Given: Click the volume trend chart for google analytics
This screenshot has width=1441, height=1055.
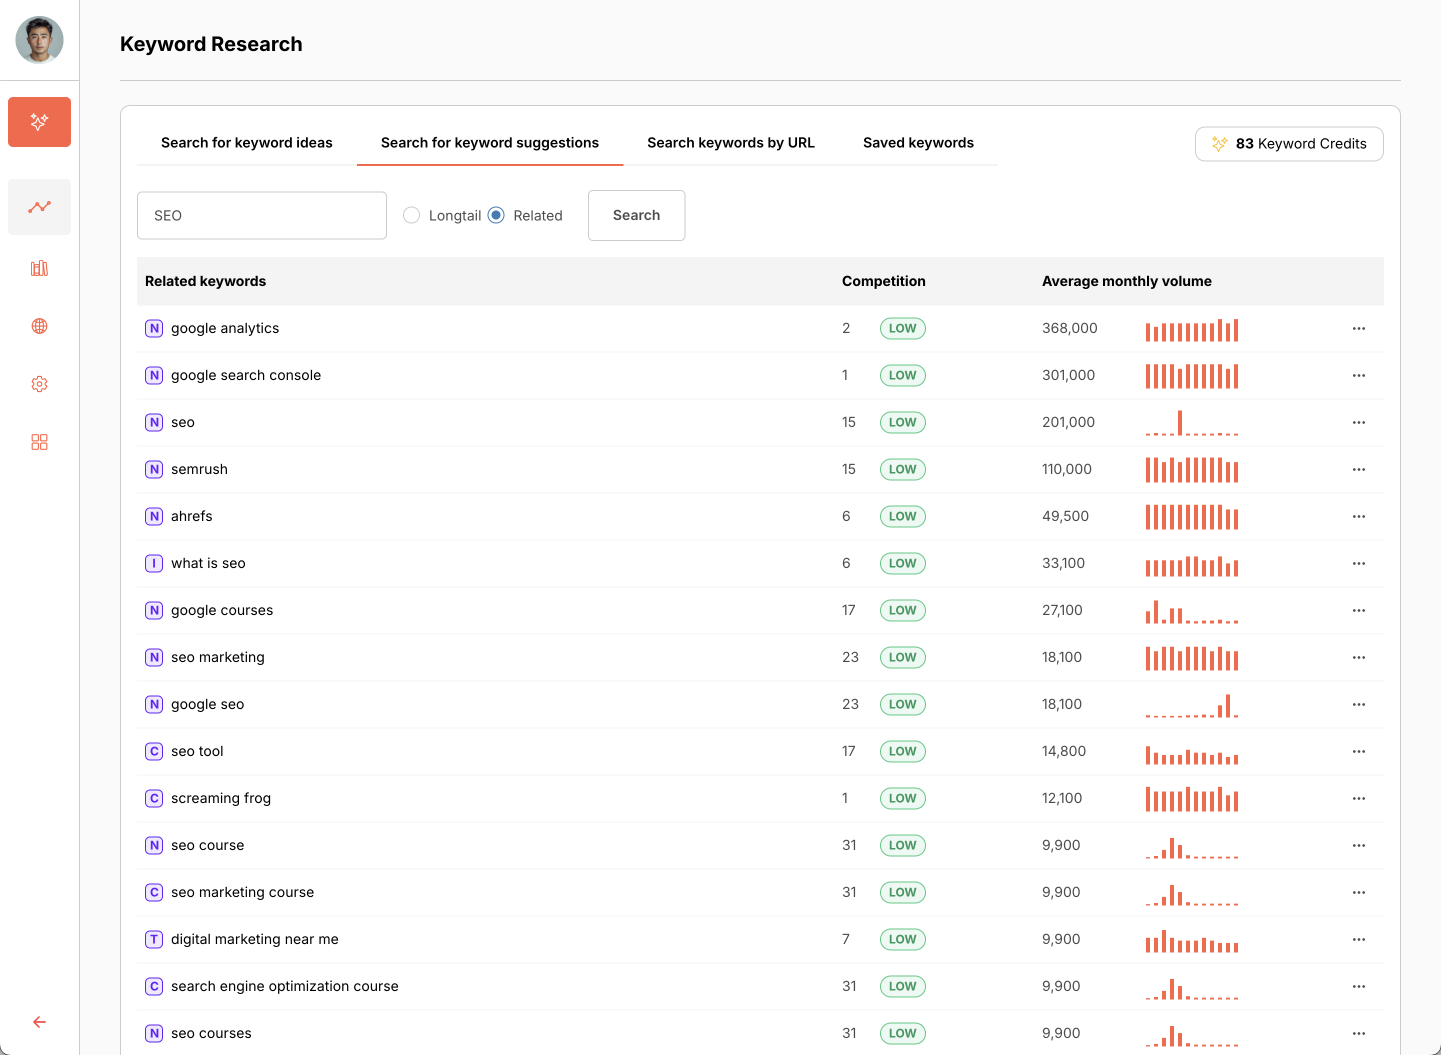Looking at the screenshot, I should 1192,330.
